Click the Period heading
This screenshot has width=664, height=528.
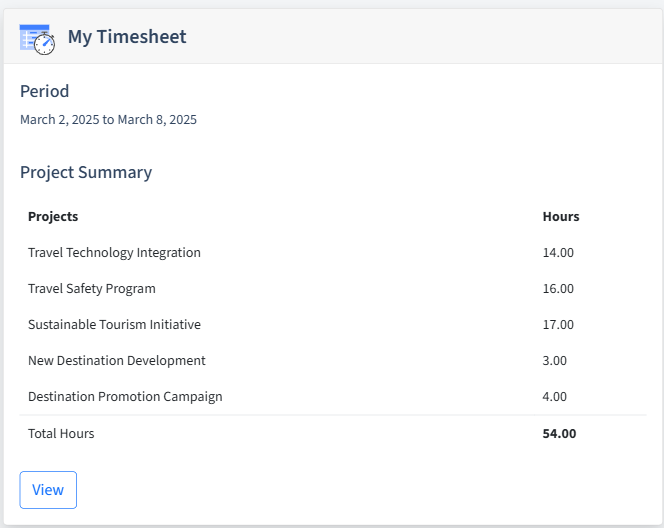44,91
